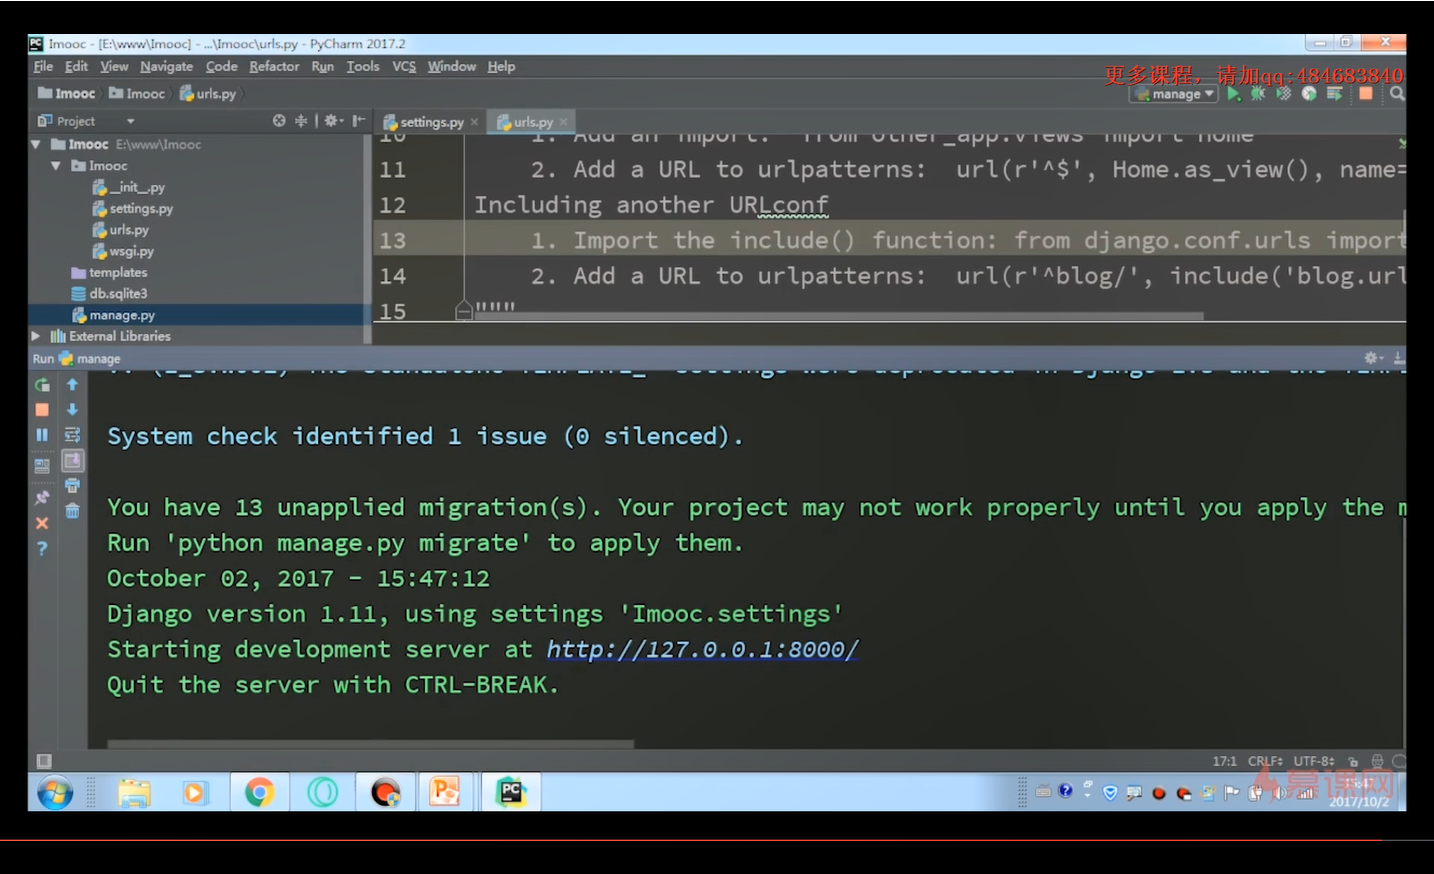The height and width of the screenshot is (874, 1434).
Task: Open the VCS menu
Action: [404, 66]
